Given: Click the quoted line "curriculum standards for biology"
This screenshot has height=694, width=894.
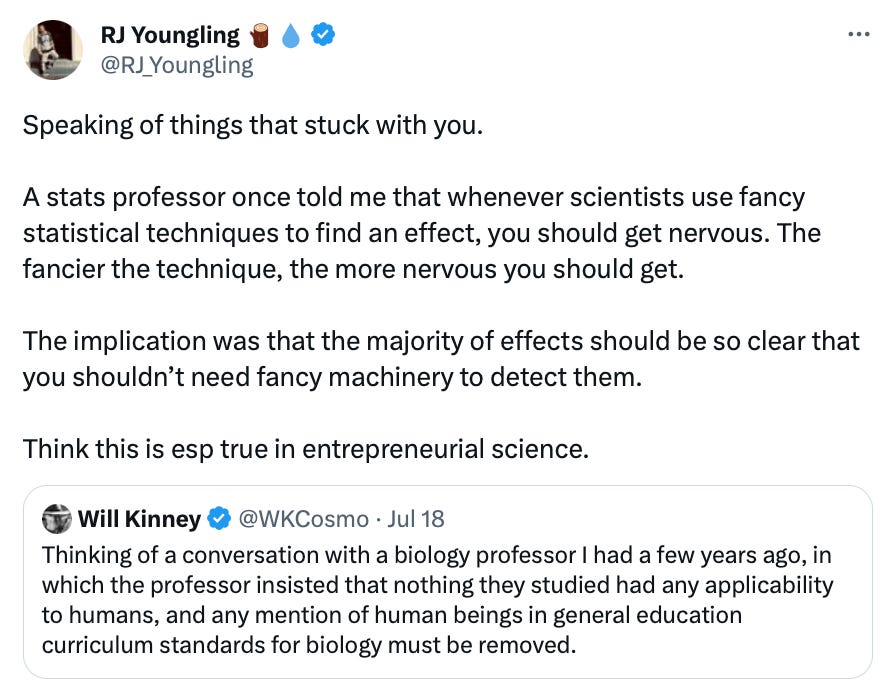Looking at the screenshot, I should click(309, 643).
